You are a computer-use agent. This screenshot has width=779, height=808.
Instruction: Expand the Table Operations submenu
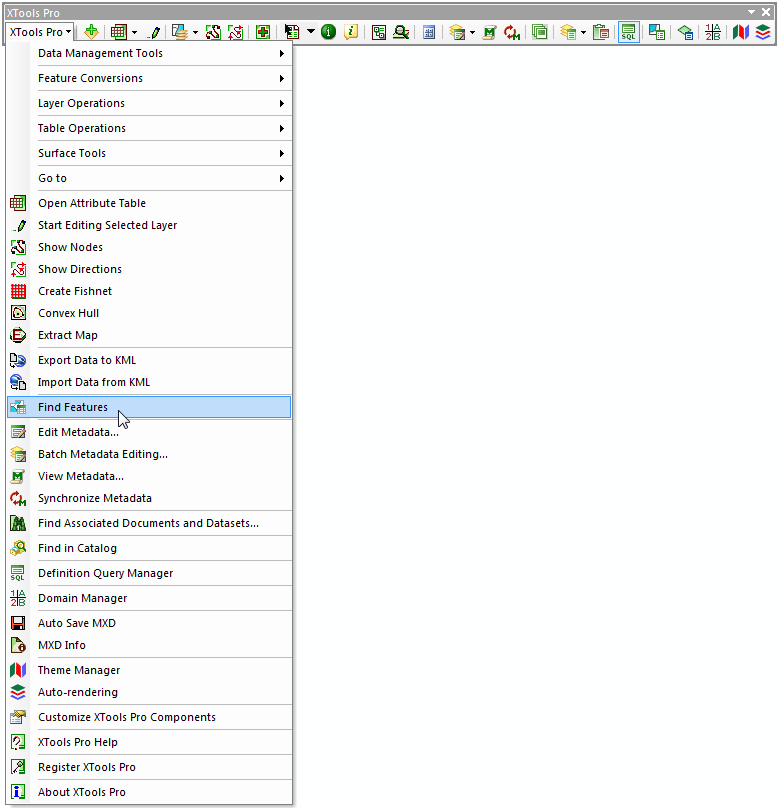coord(149,128)
